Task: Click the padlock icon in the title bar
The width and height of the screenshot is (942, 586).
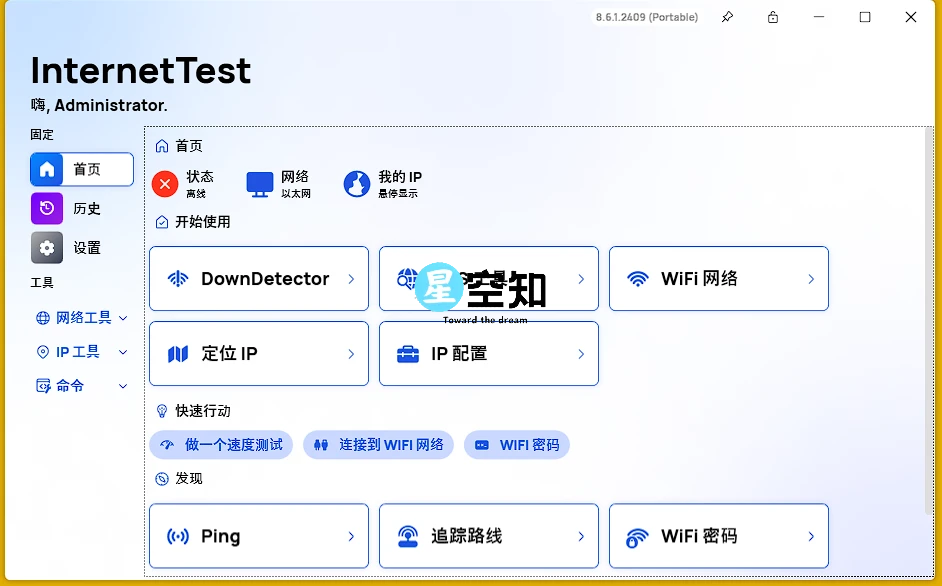Action: [772, 17]
